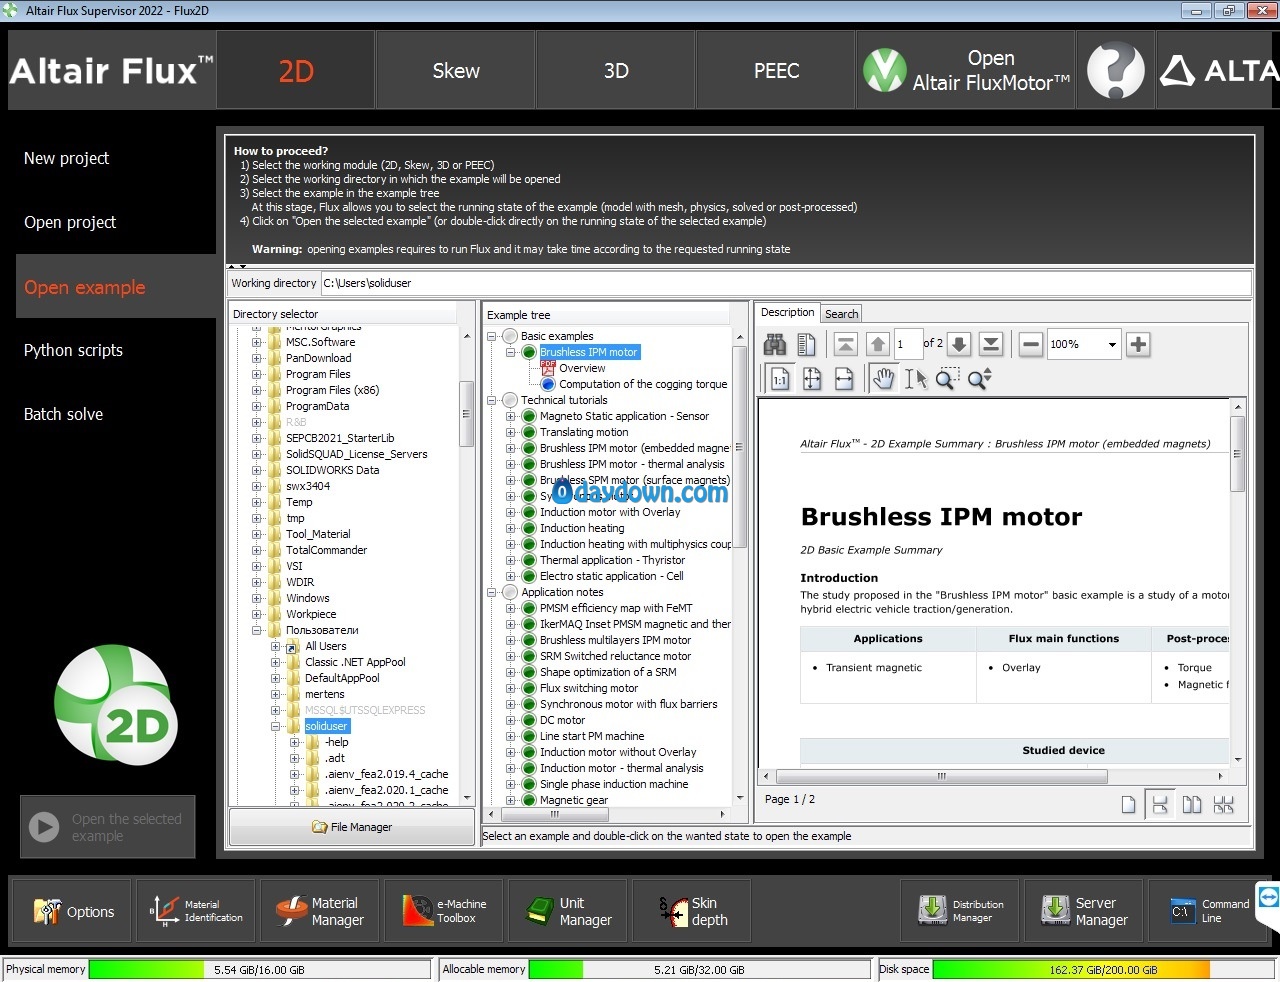Launch the e-Machine Toolbox
The width and height of the screenshot is (1280, 982).
pos(444,911)
